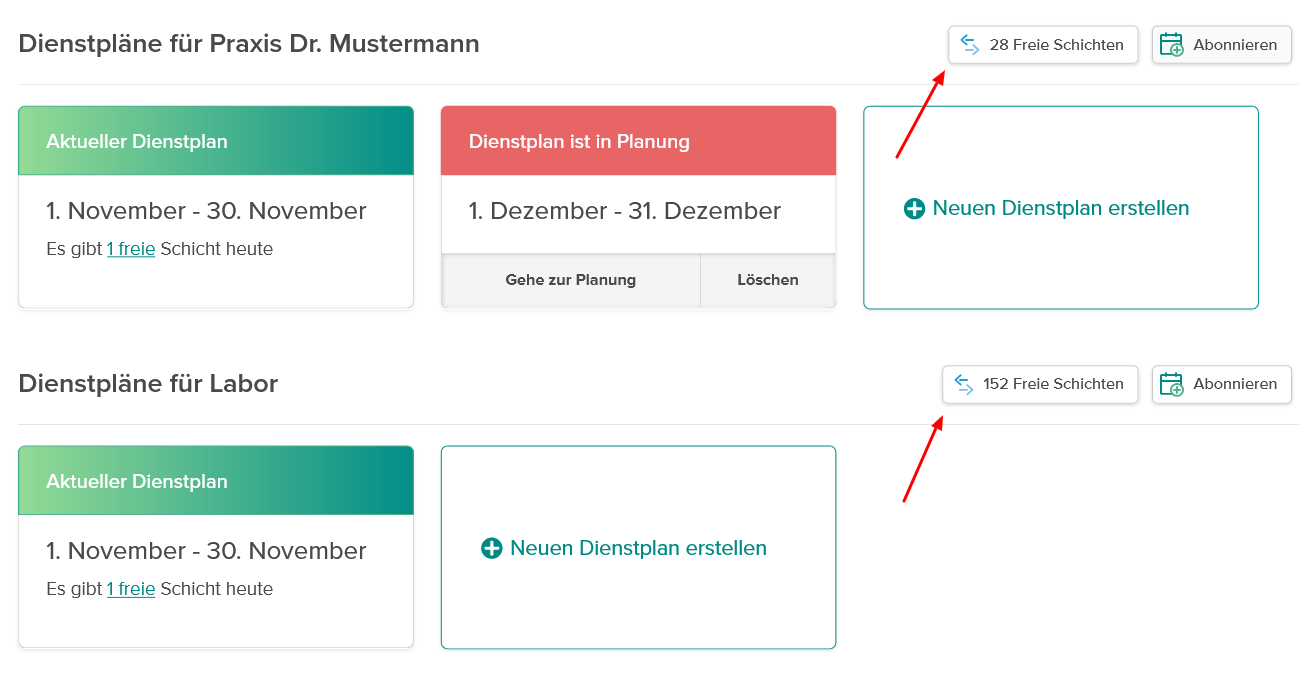Click swap arrows icon beside 28 Freie Schichten

969,44
